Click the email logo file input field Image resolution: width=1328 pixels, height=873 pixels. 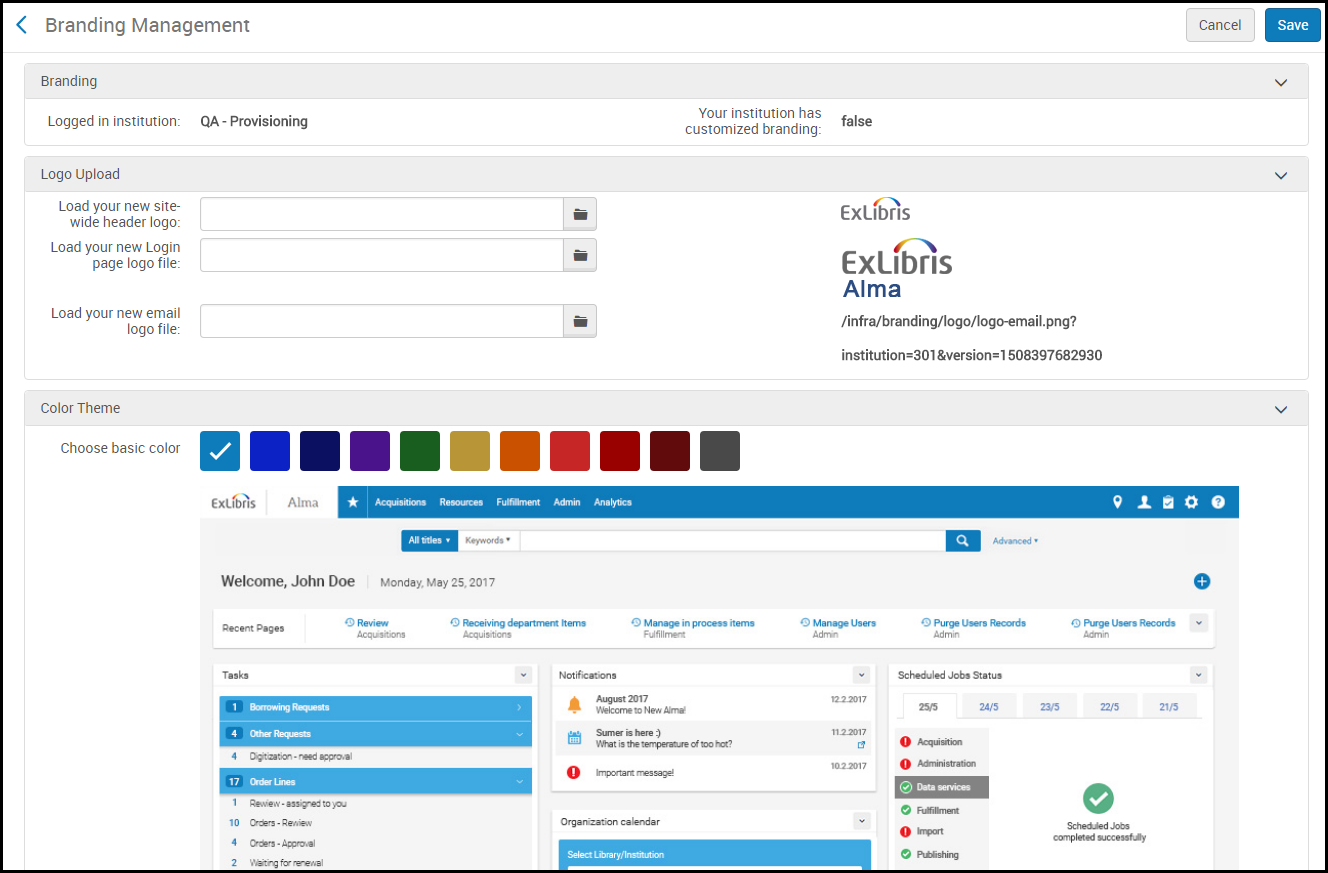382,321
